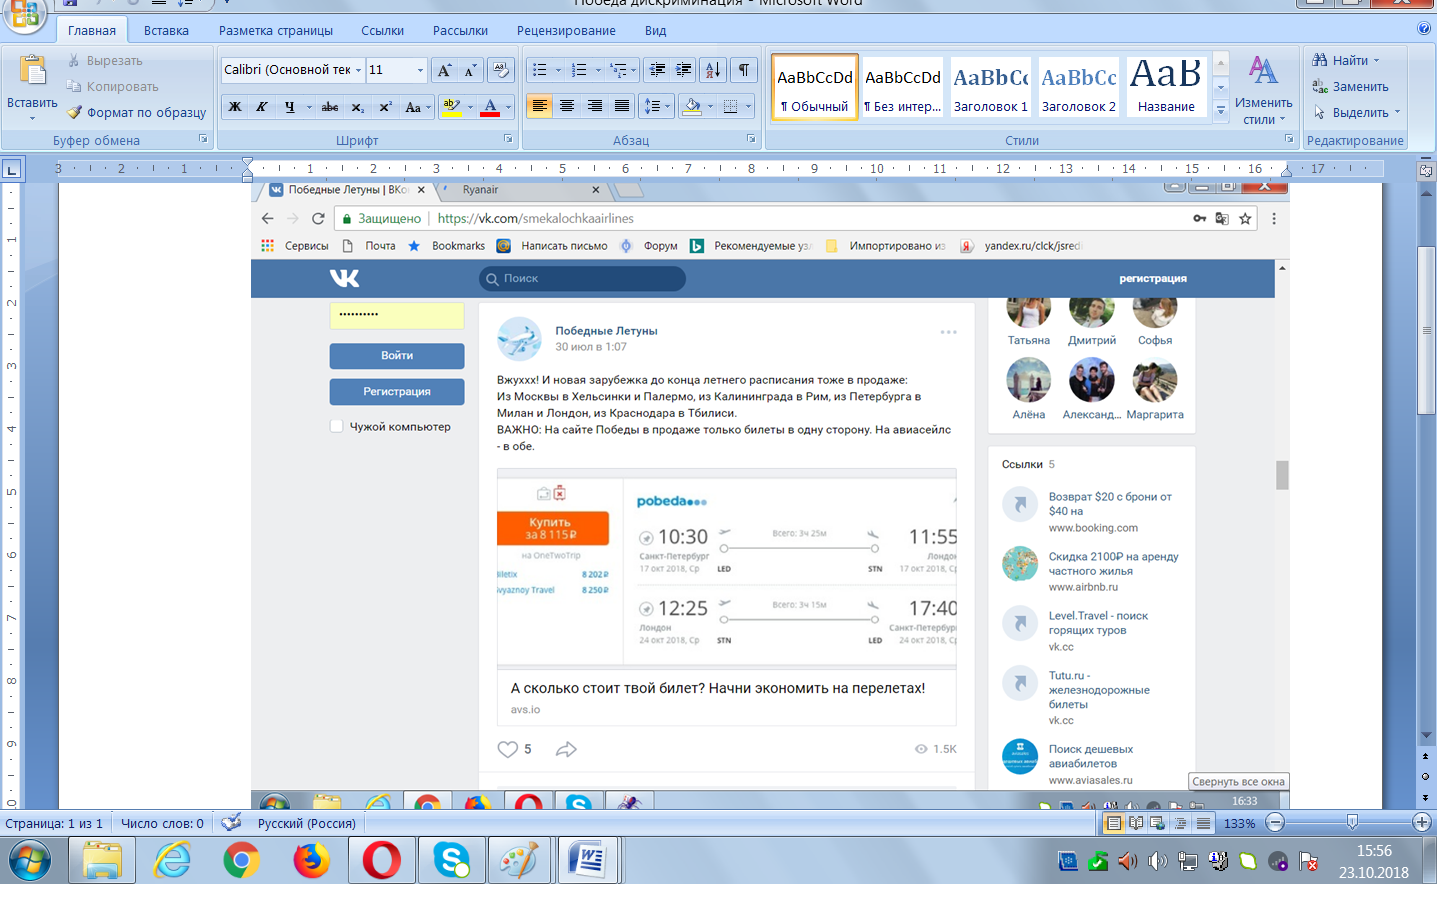The width and height of the screenshot is (1440, 900).
Task: Zoom out with the minus button
Action: click(1275, 822)
